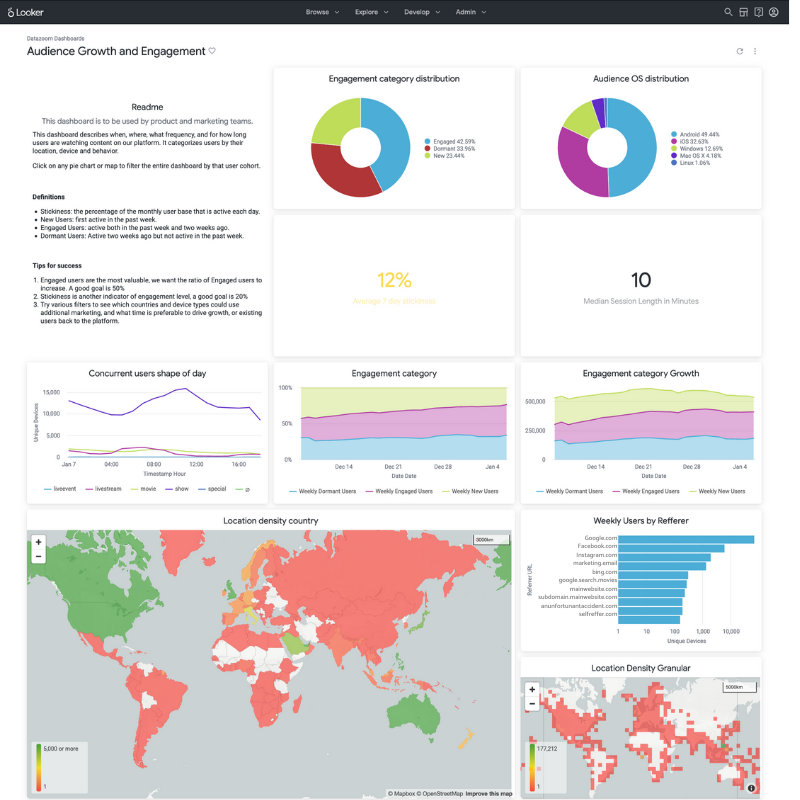Open the Develop dropdown menu
800x800 pixels.
click(x=420, y=12)
